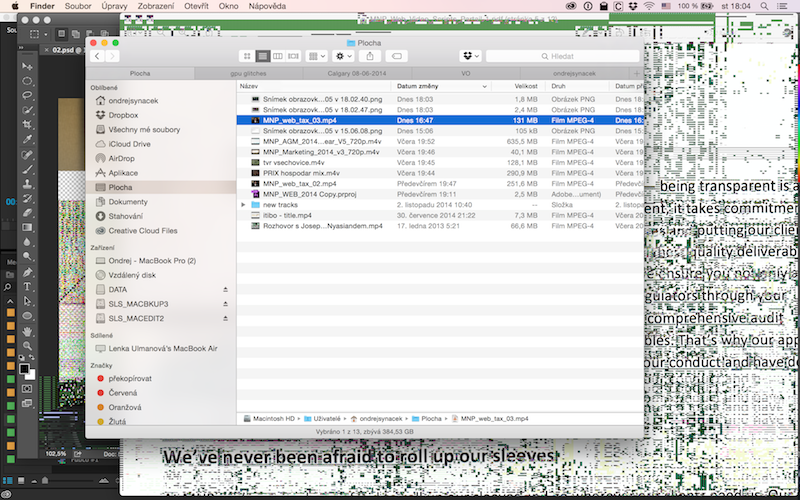
Task: Select the Crop tool in Photoshop
Action: click(x=27, y=125)
